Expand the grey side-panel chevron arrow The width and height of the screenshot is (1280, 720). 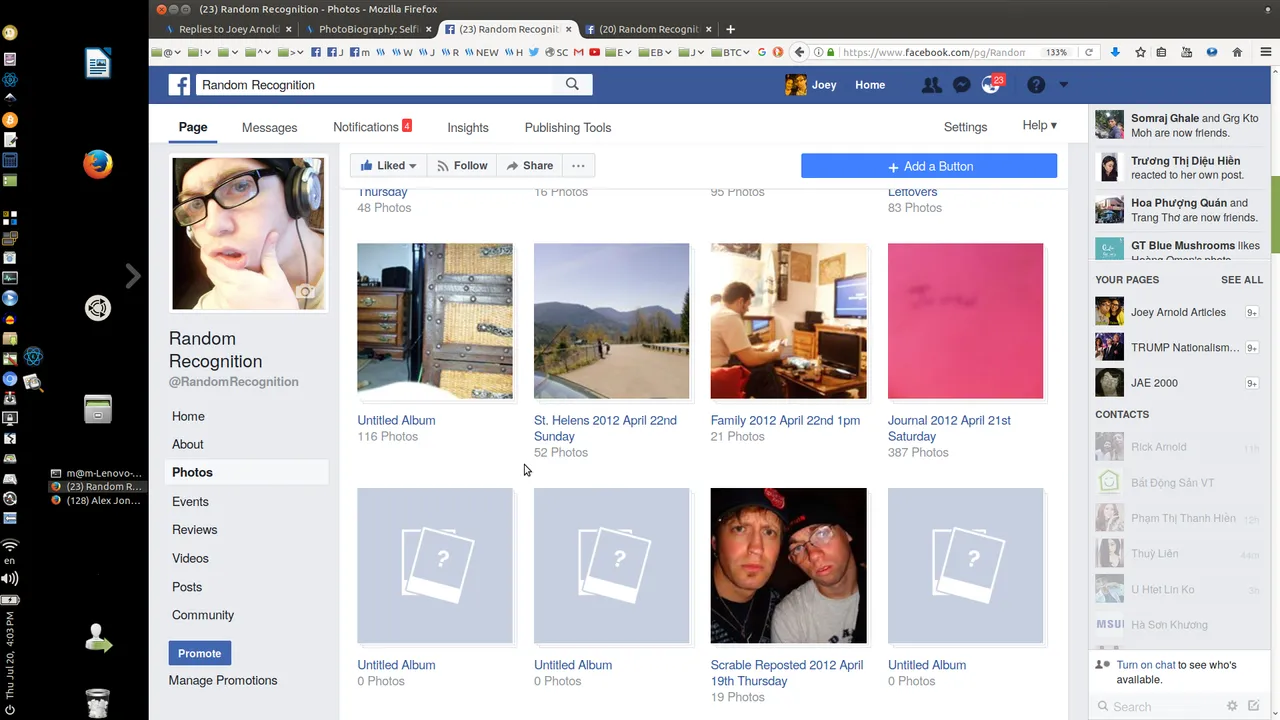pyautogui.click(x=133, y=276)
